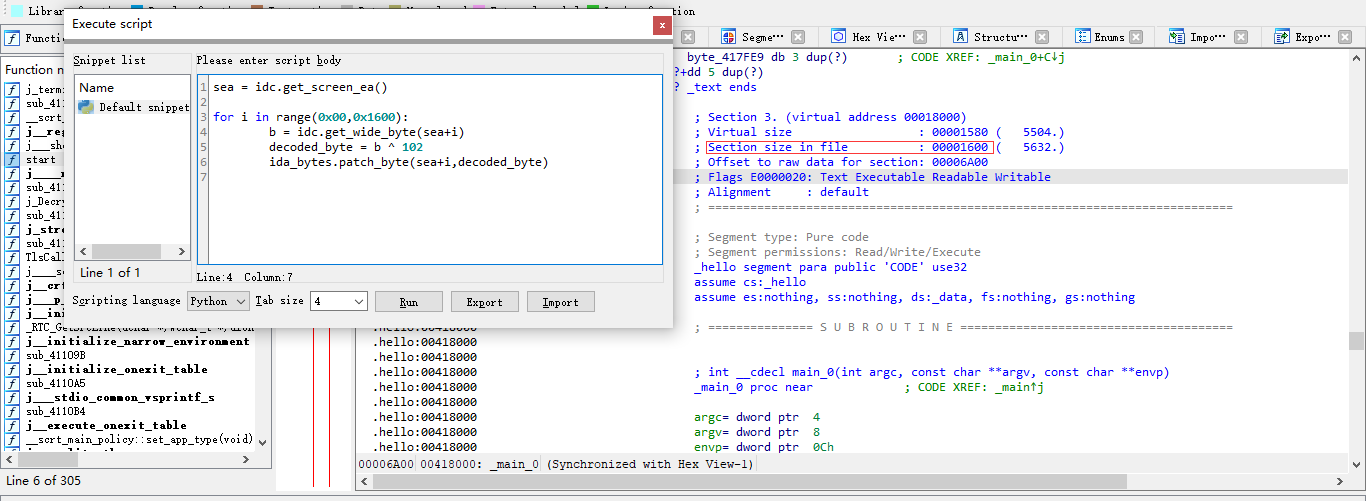Click the Segments tab icon

click(730, 37)
